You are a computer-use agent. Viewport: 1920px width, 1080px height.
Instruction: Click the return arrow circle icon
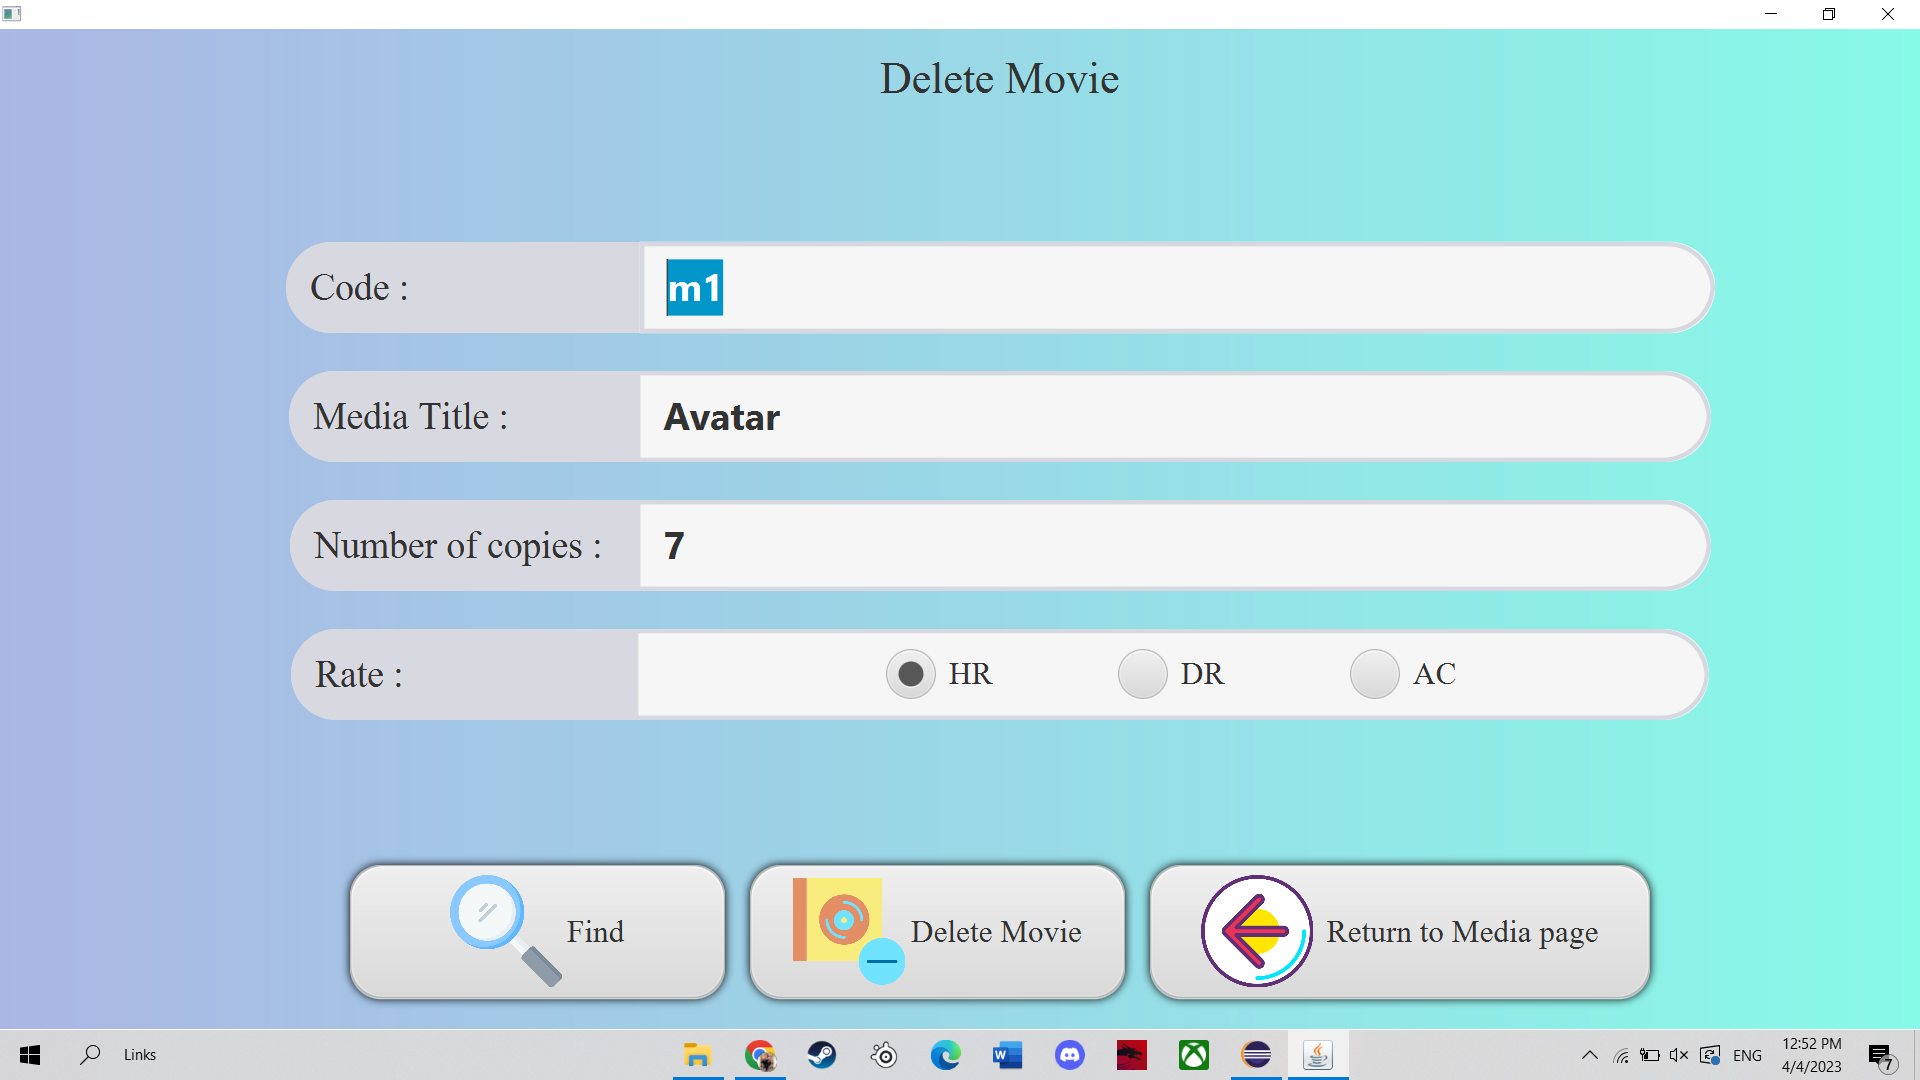click(x=1256, y=931)
